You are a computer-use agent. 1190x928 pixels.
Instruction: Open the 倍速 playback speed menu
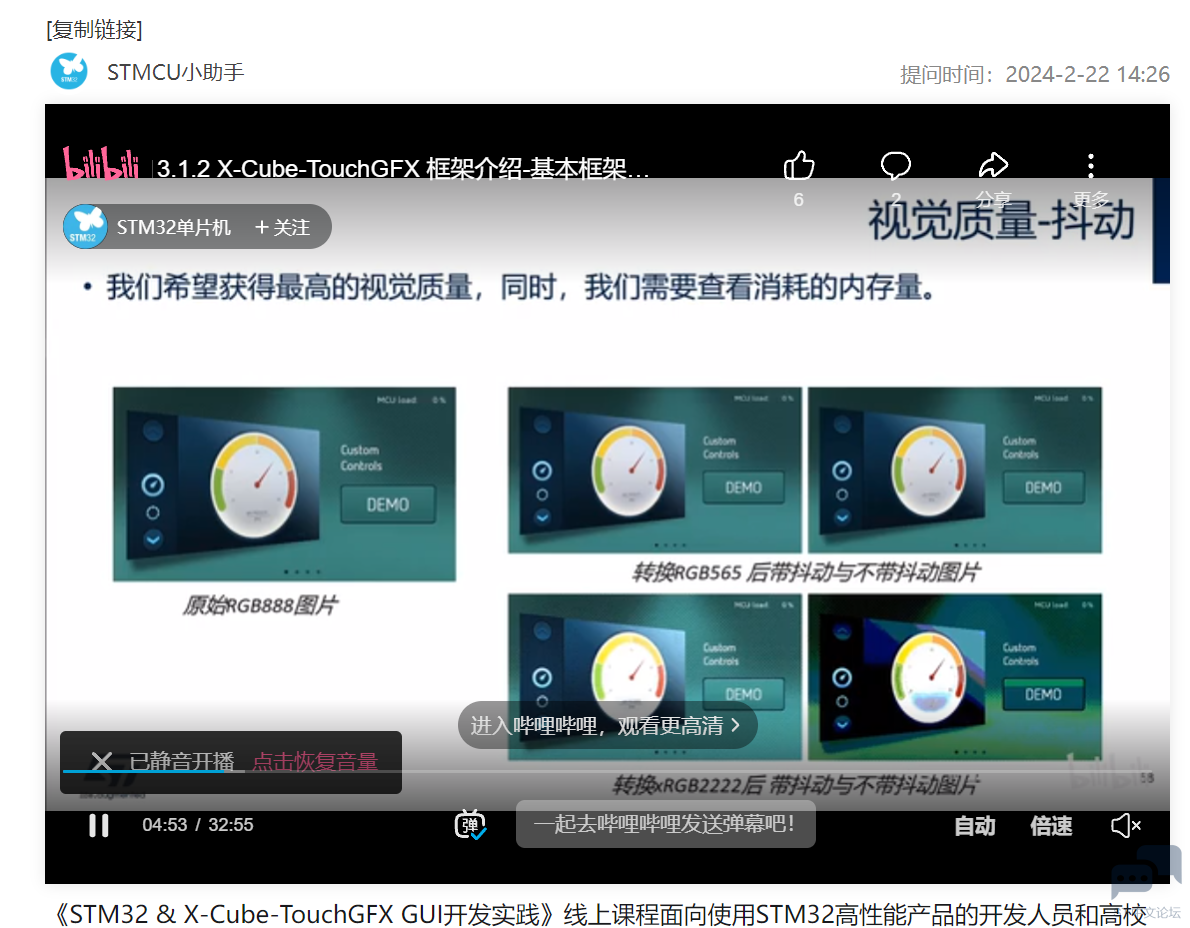1051,826
